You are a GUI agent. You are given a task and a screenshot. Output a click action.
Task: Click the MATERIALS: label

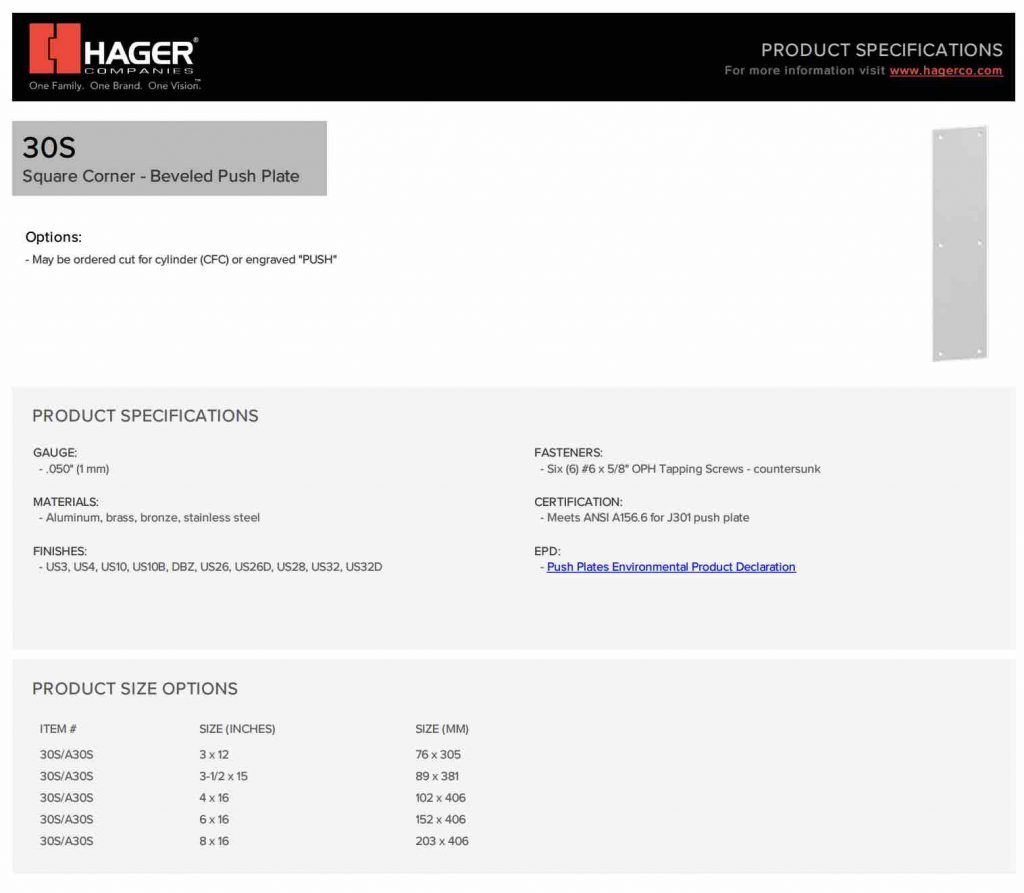65,502
